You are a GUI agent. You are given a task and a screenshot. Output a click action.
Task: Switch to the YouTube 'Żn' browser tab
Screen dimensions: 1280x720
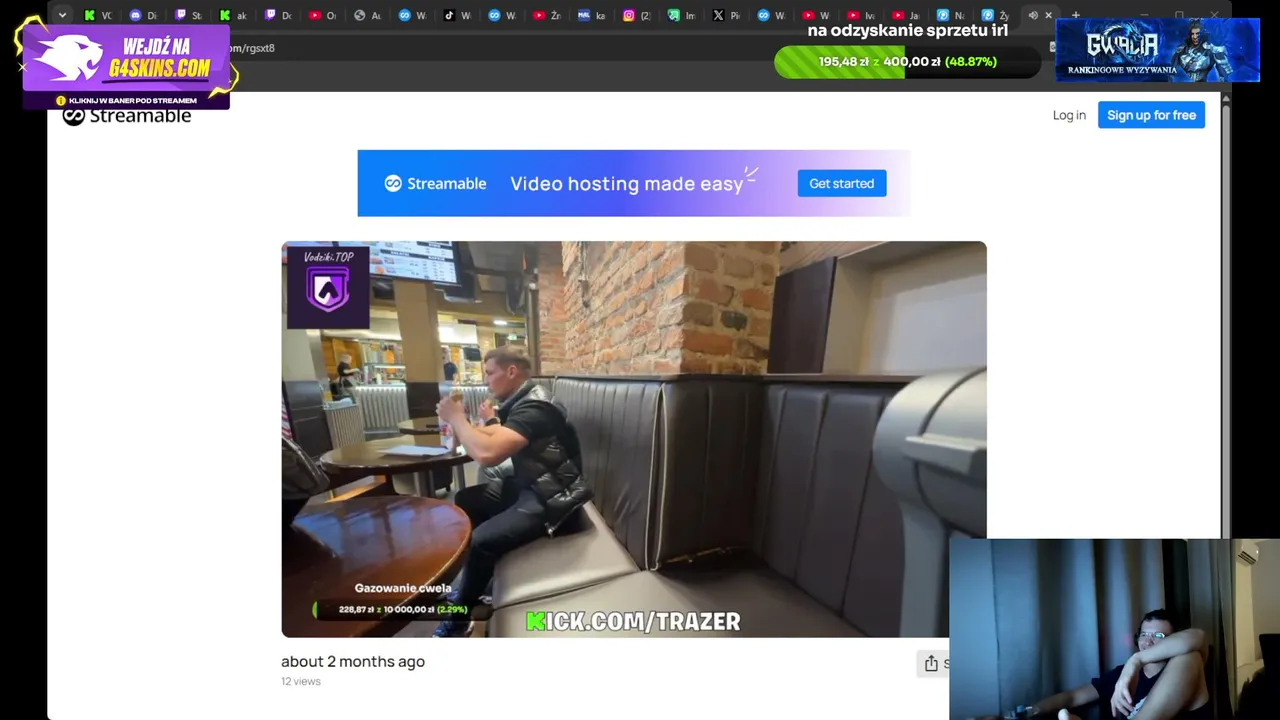click(547, 15)
